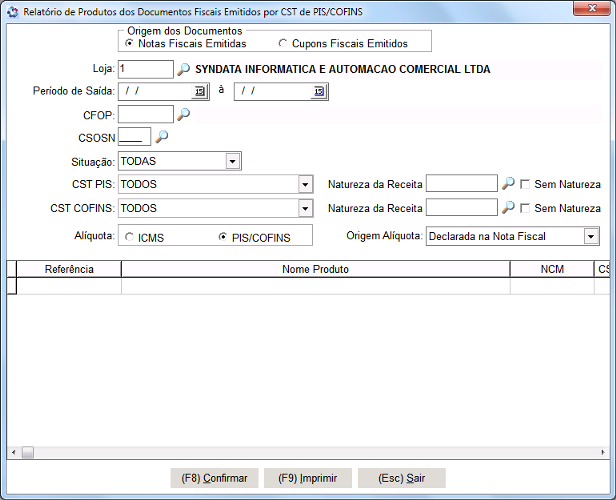Image resolution: width=616 pixels, height=500 pixels.
Task: Click the window title bar application icon
Action: click(x=12, y=10)
